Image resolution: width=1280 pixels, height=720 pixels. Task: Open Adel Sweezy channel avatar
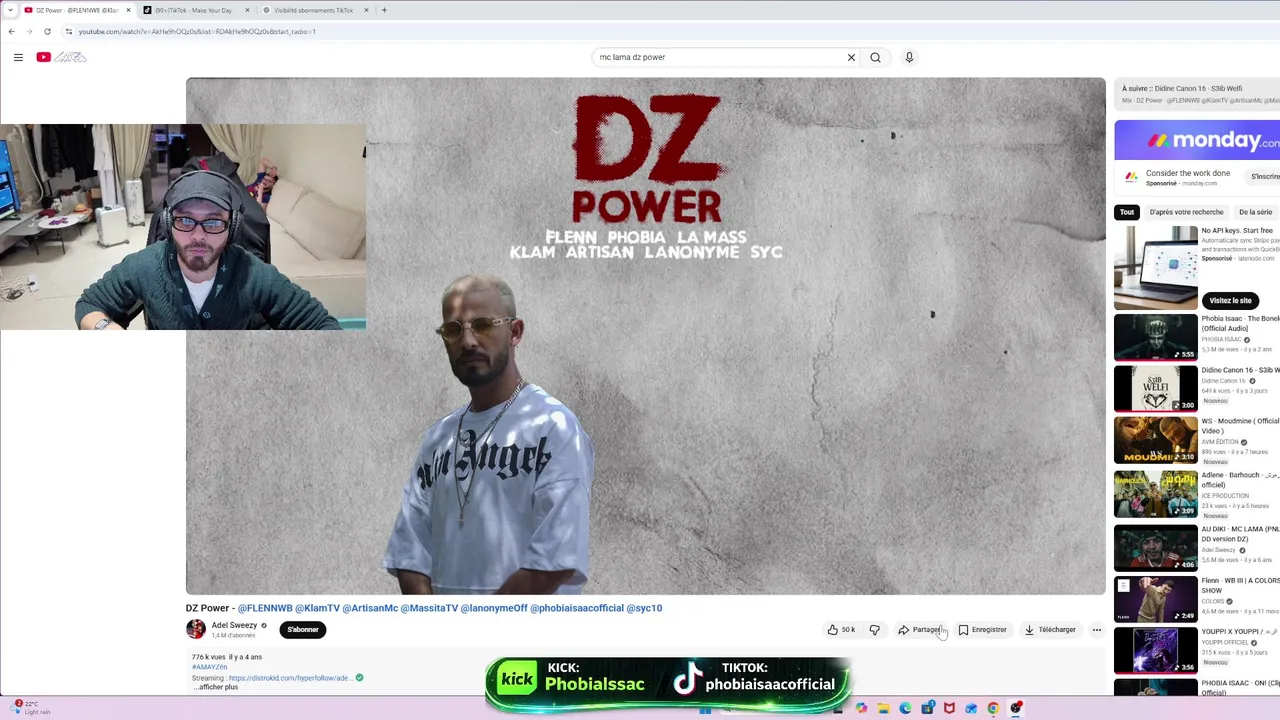[196, 629]
